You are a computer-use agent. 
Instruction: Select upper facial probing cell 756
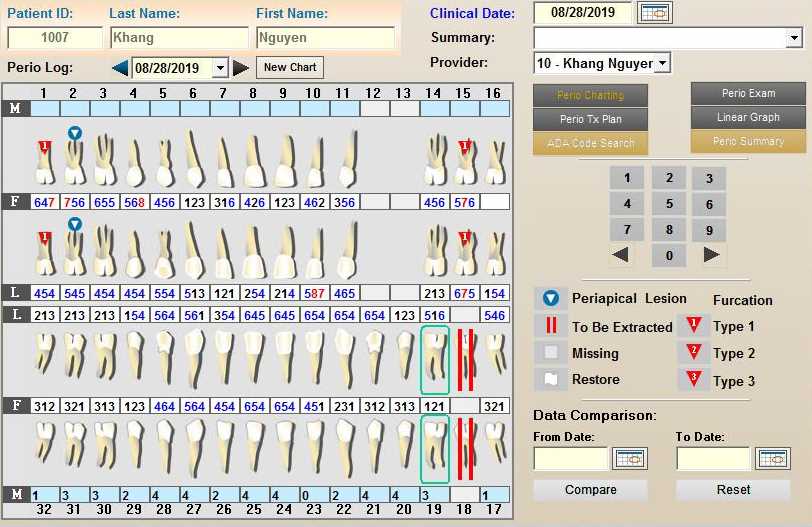tap(75, 202)
